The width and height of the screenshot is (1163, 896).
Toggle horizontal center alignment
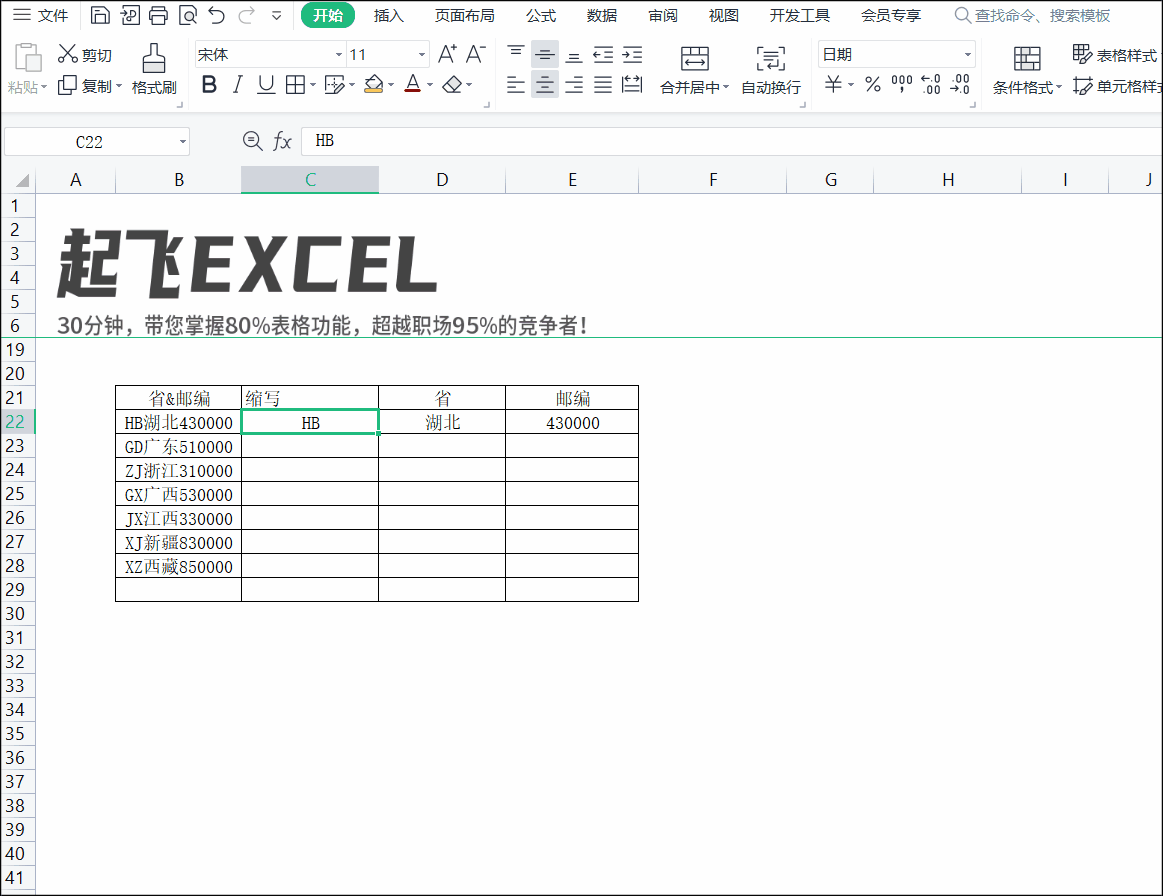click(x=544, y=85)
